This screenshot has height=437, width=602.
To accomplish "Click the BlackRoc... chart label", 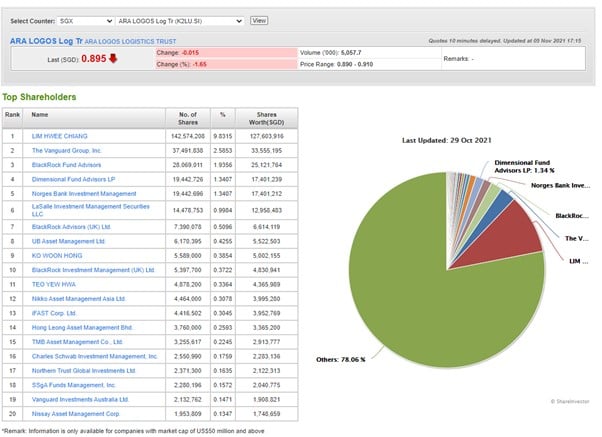I will pyautogui.click(x=572, y=215).
